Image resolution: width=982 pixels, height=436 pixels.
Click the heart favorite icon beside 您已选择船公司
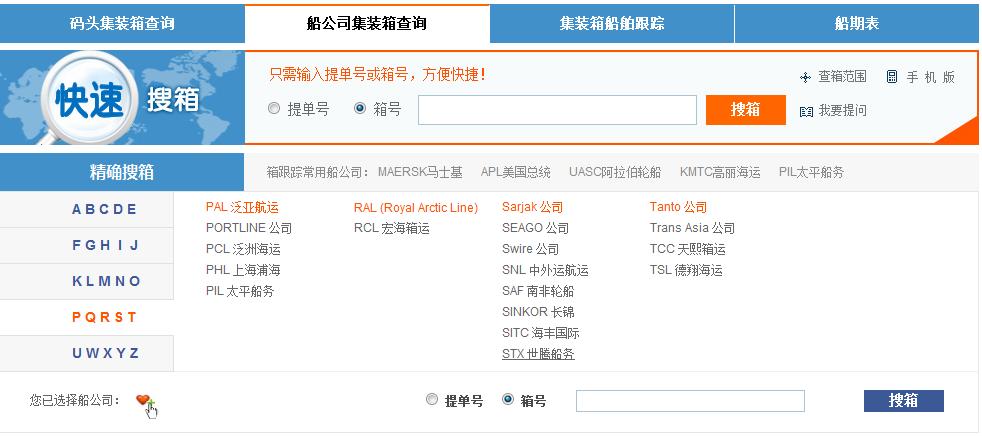pyautogui.click(x=145, y=401)
